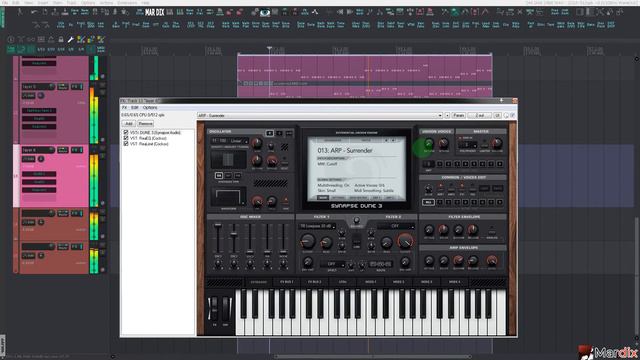
Task: Click the Master volume knob
Action: [x=497, y=143]
